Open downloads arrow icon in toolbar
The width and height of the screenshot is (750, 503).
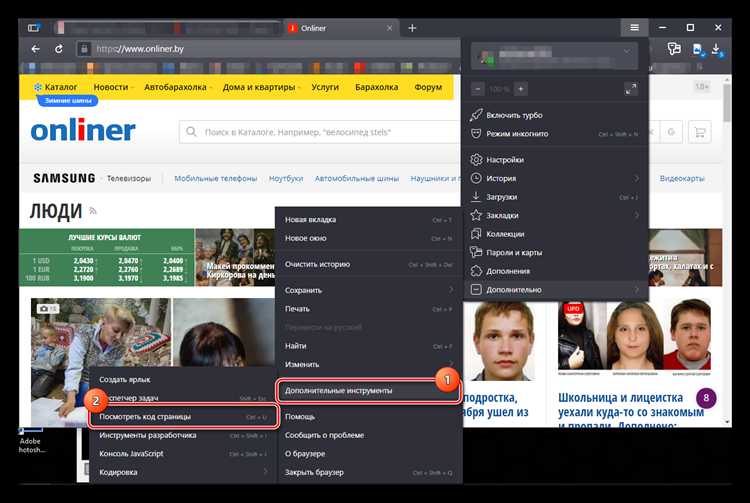[x=716, y=49]
